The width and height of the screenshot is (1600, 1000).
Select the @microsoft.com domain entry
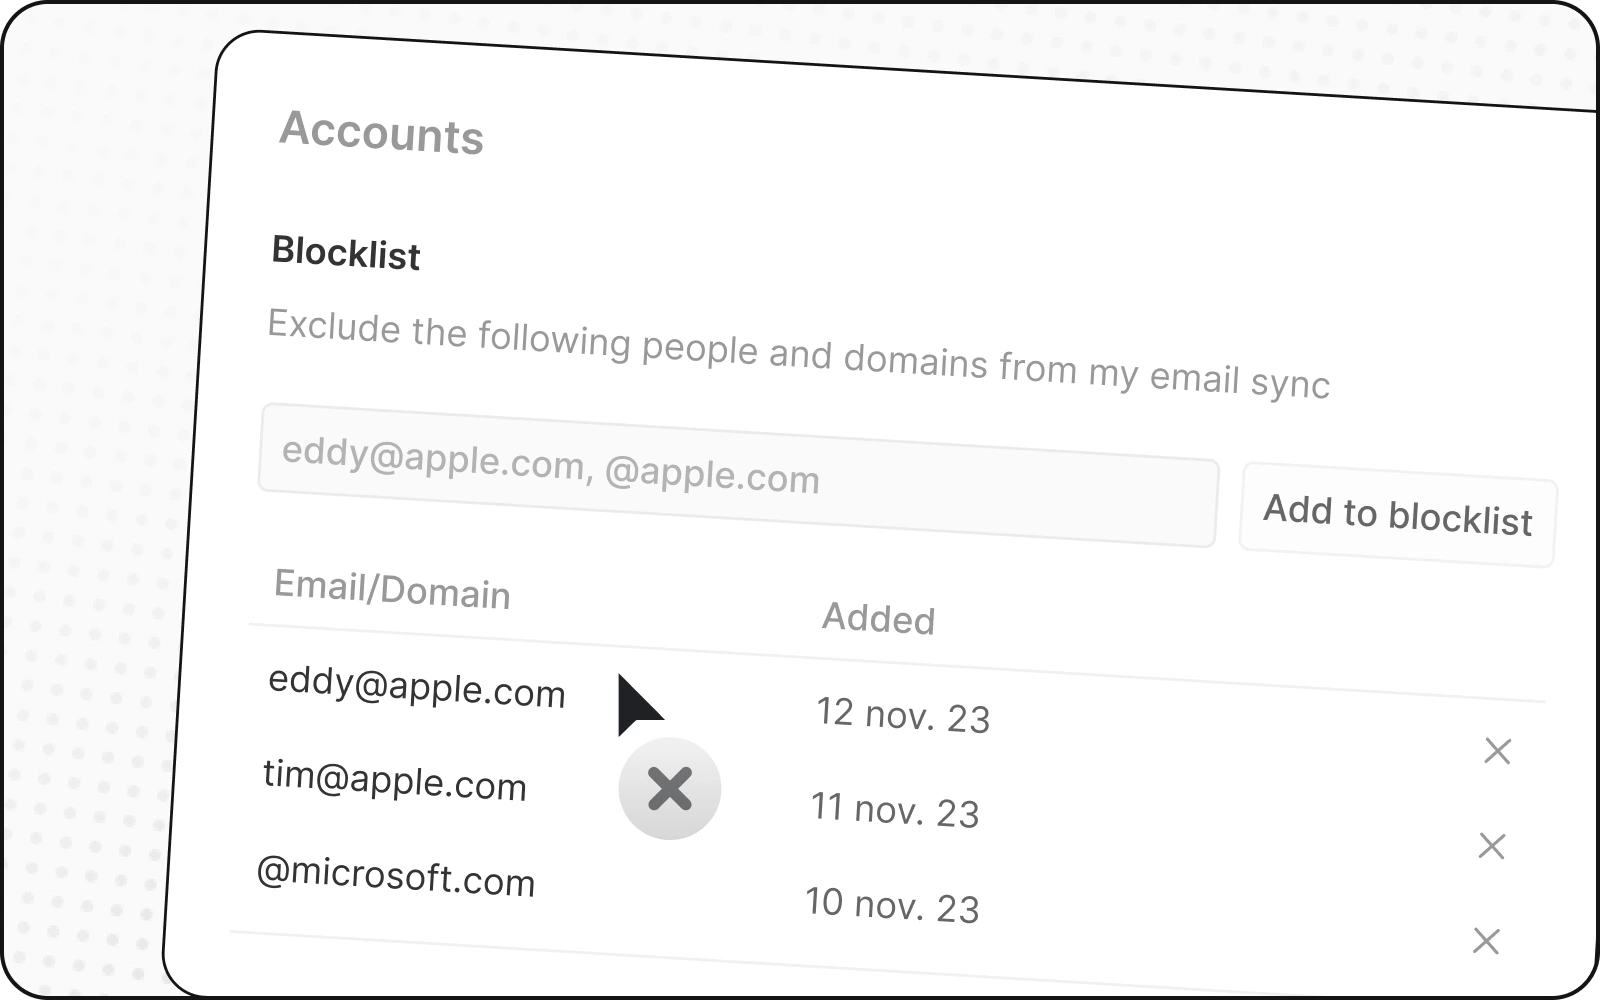tap(396, 876)
